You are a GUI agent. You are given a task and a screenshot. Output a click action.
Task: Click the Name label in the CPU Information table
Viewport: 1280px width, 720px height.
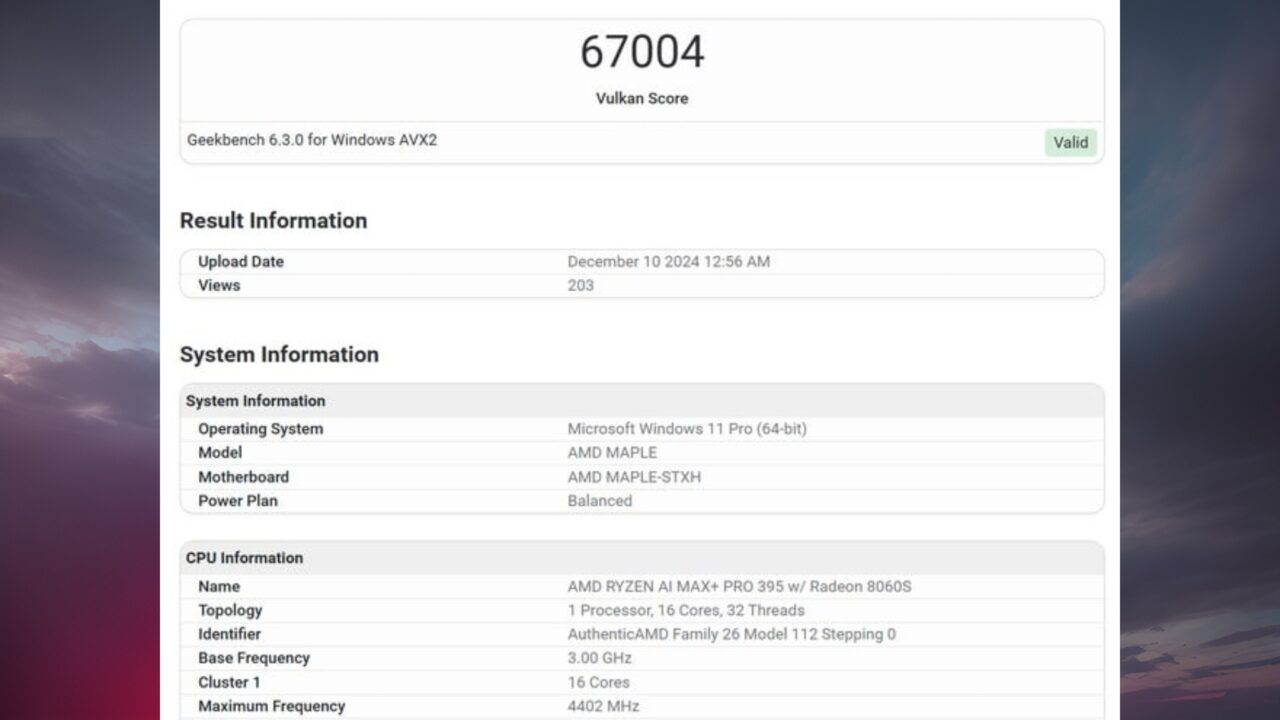pos(219,586)
